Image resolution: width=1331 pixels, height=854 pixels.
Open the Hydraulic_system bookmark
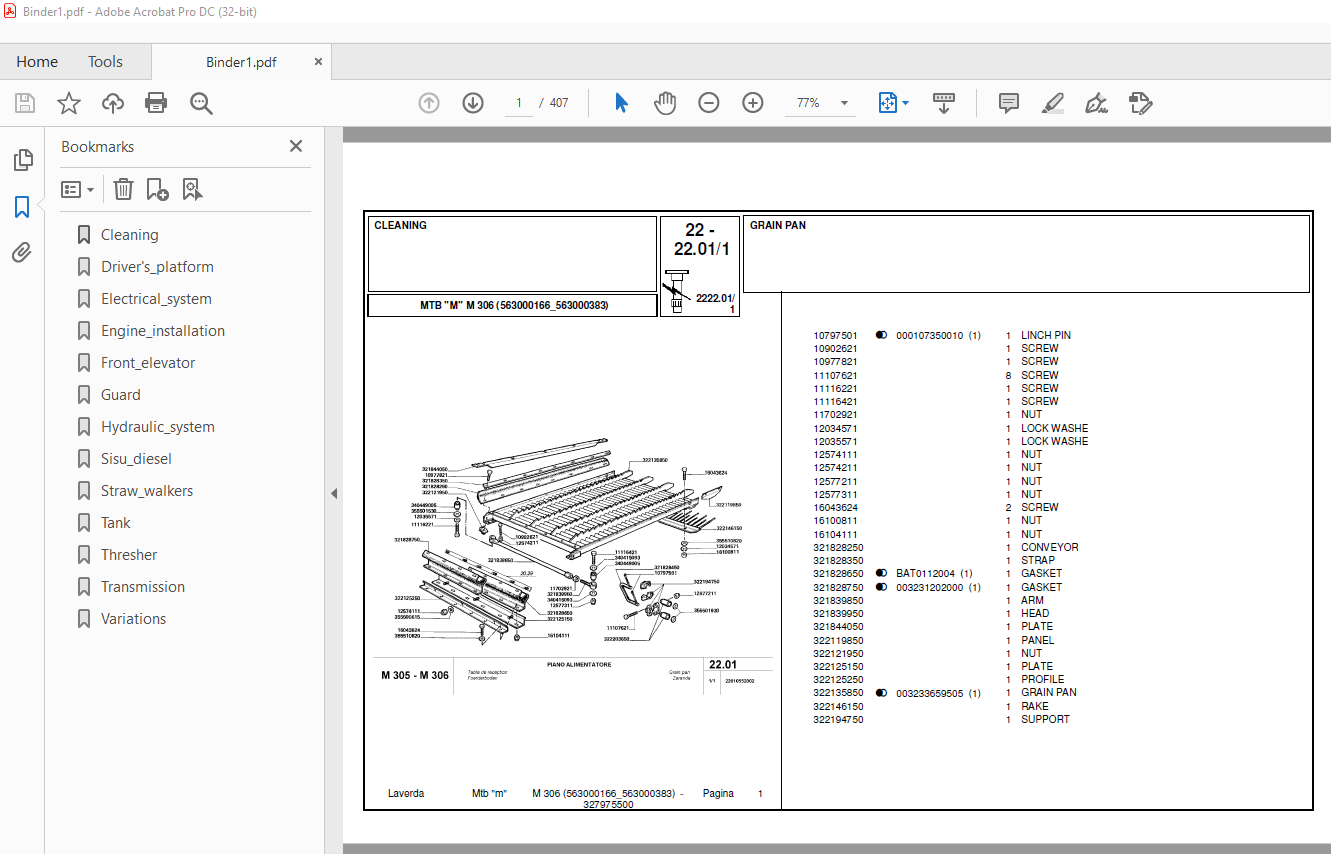(158, 427)
